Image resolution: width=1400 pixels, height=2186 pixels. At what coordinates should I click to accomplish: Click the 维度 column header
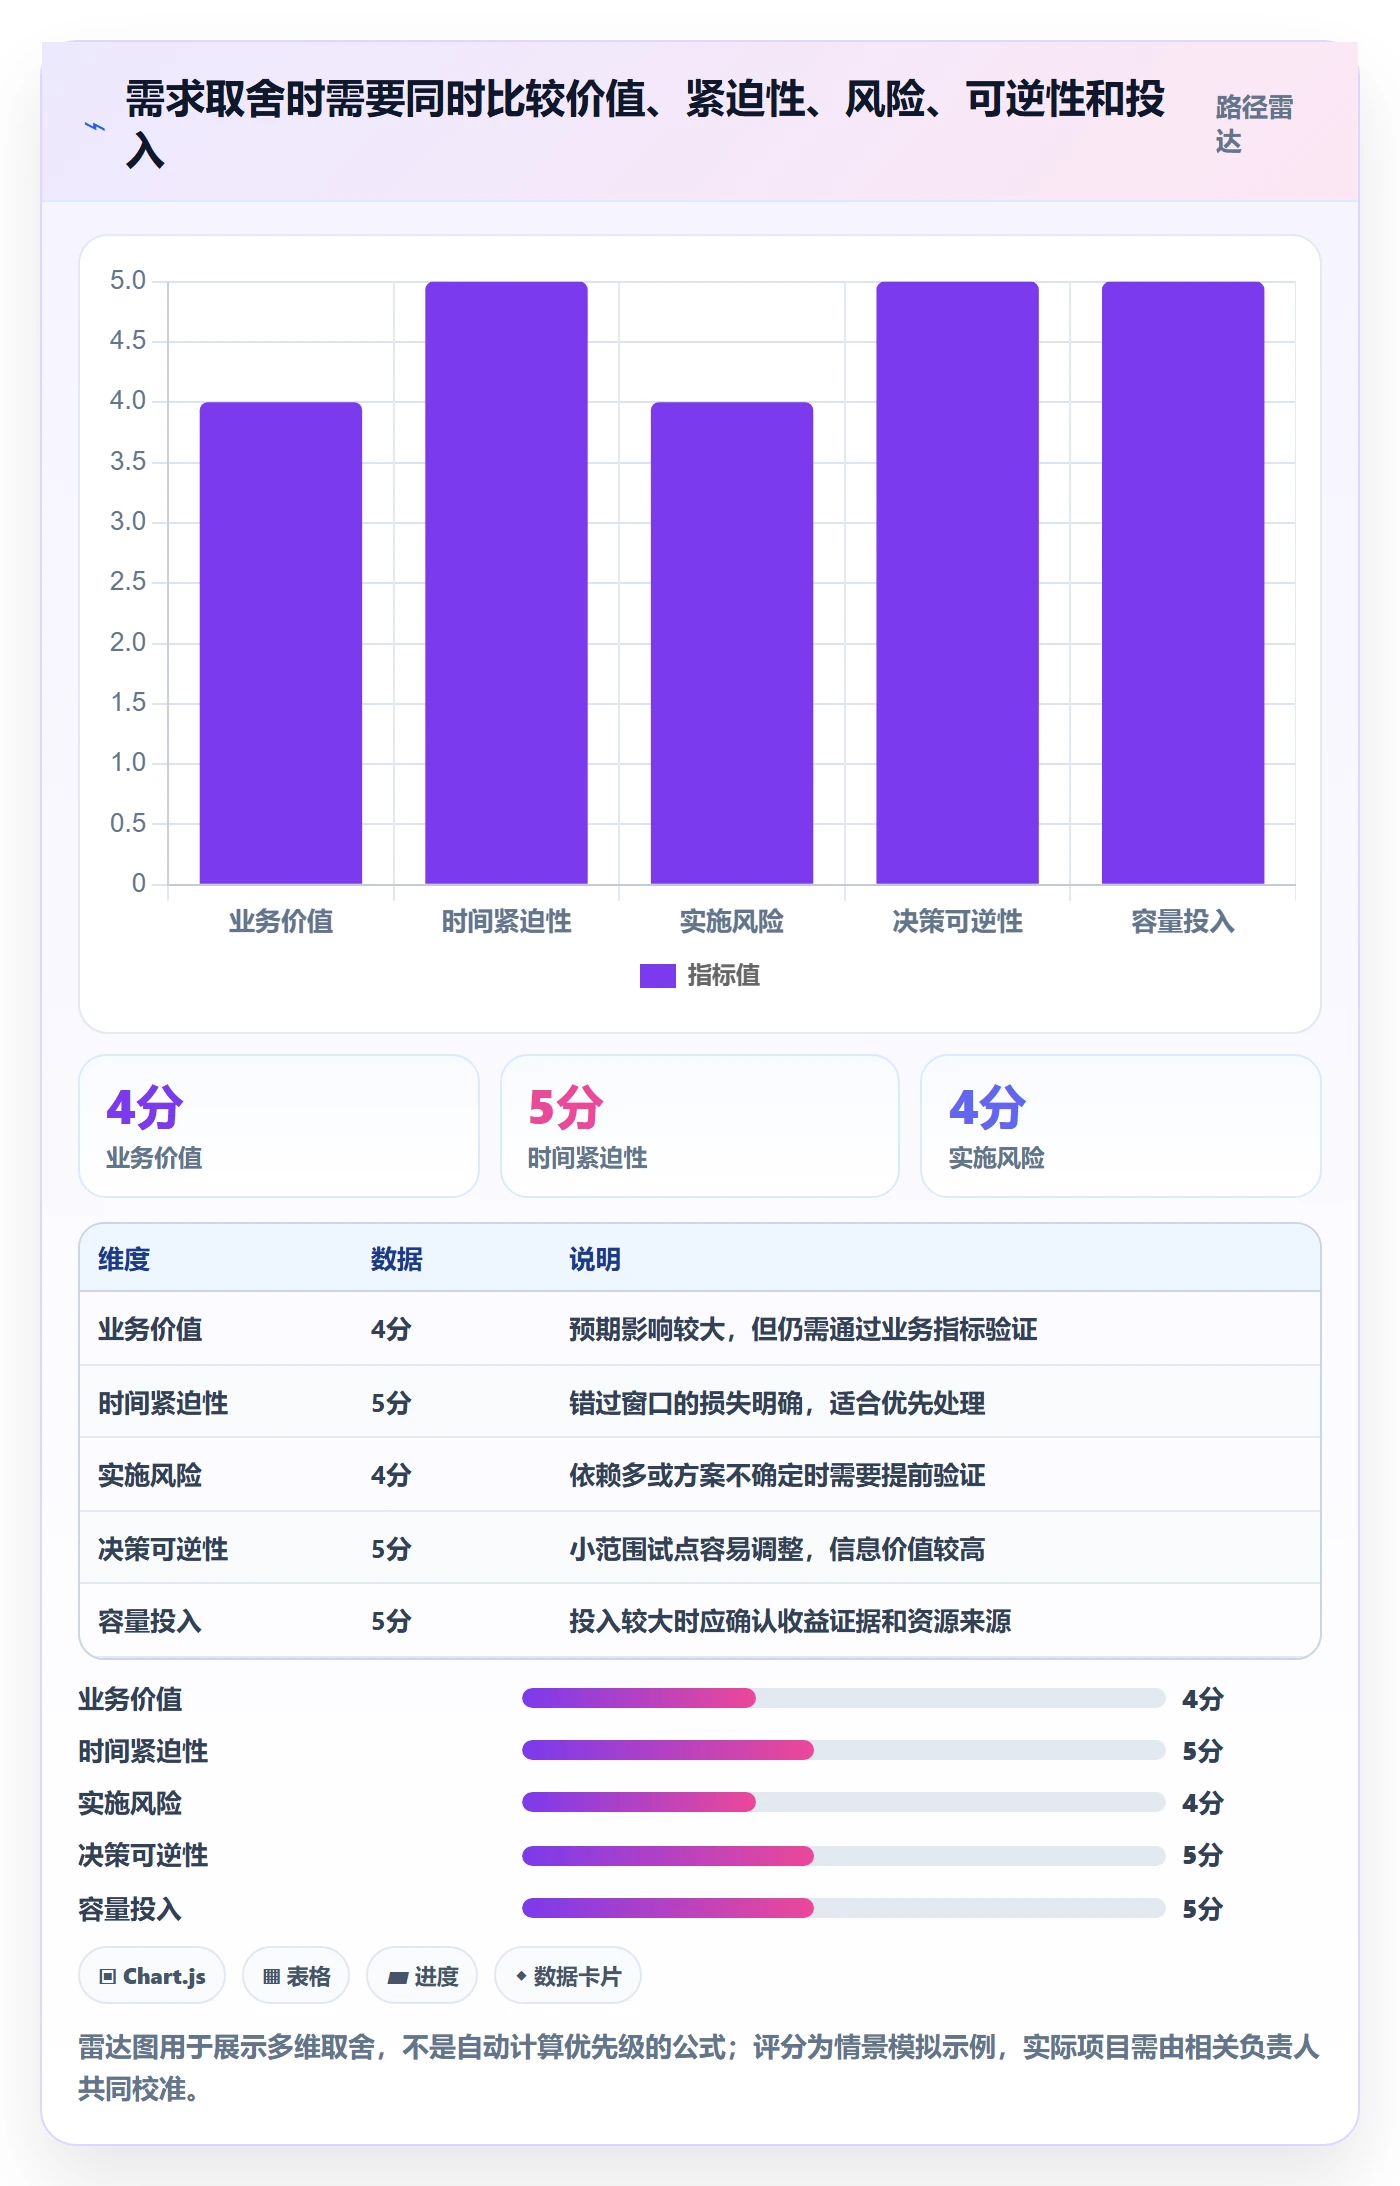pyautogui.click(x=124, y=1259)
